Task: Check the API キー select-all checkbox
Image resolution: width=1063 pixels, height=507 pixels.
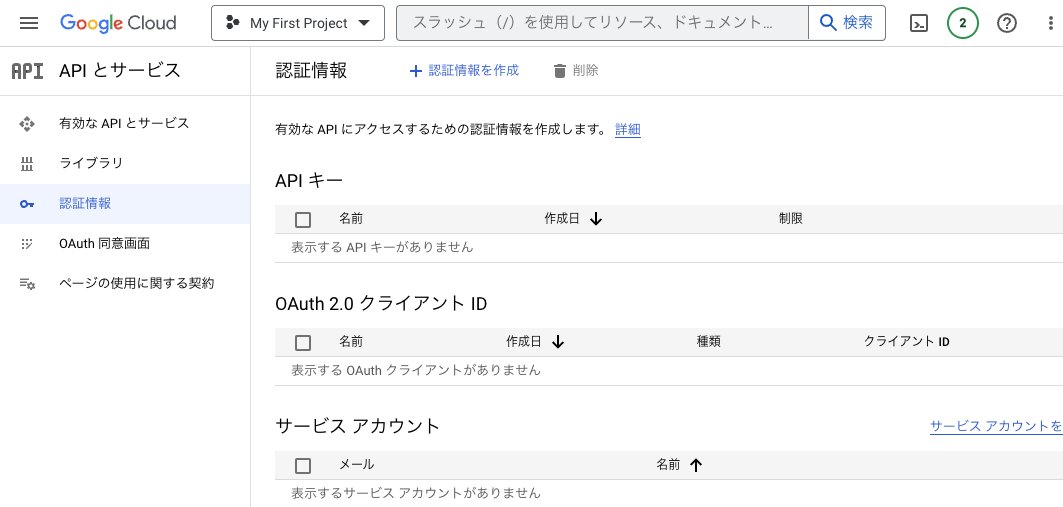Action: (303, 220)
